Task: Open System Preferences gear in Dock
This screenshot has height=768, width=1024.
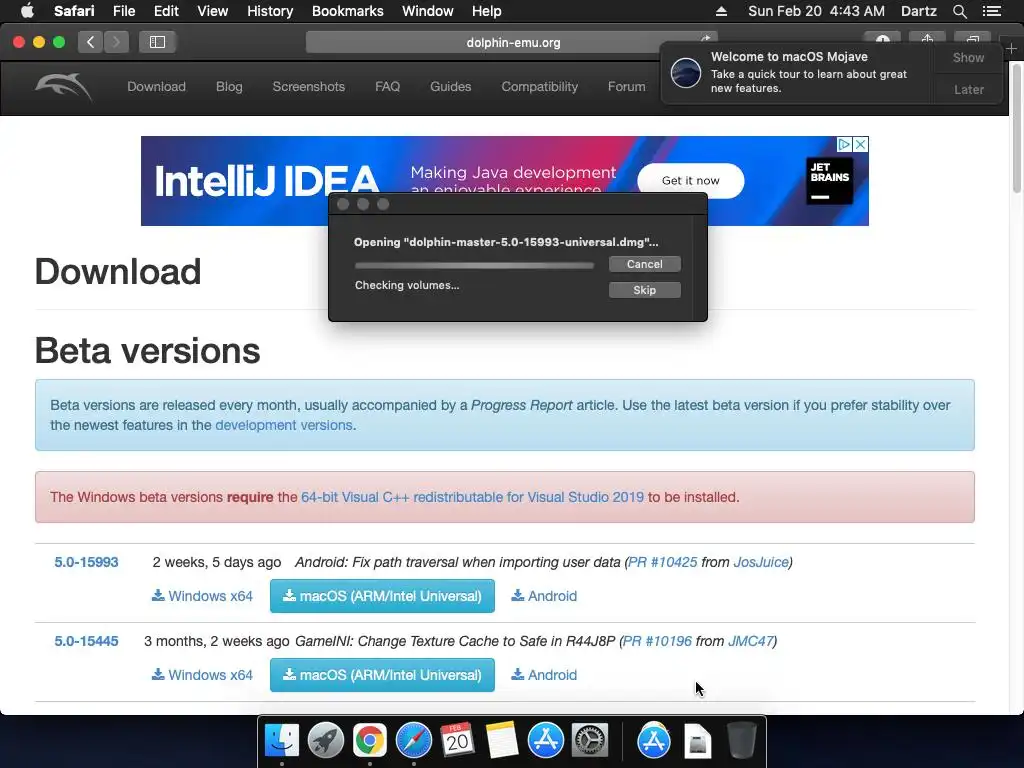Action: coord(590,740)
